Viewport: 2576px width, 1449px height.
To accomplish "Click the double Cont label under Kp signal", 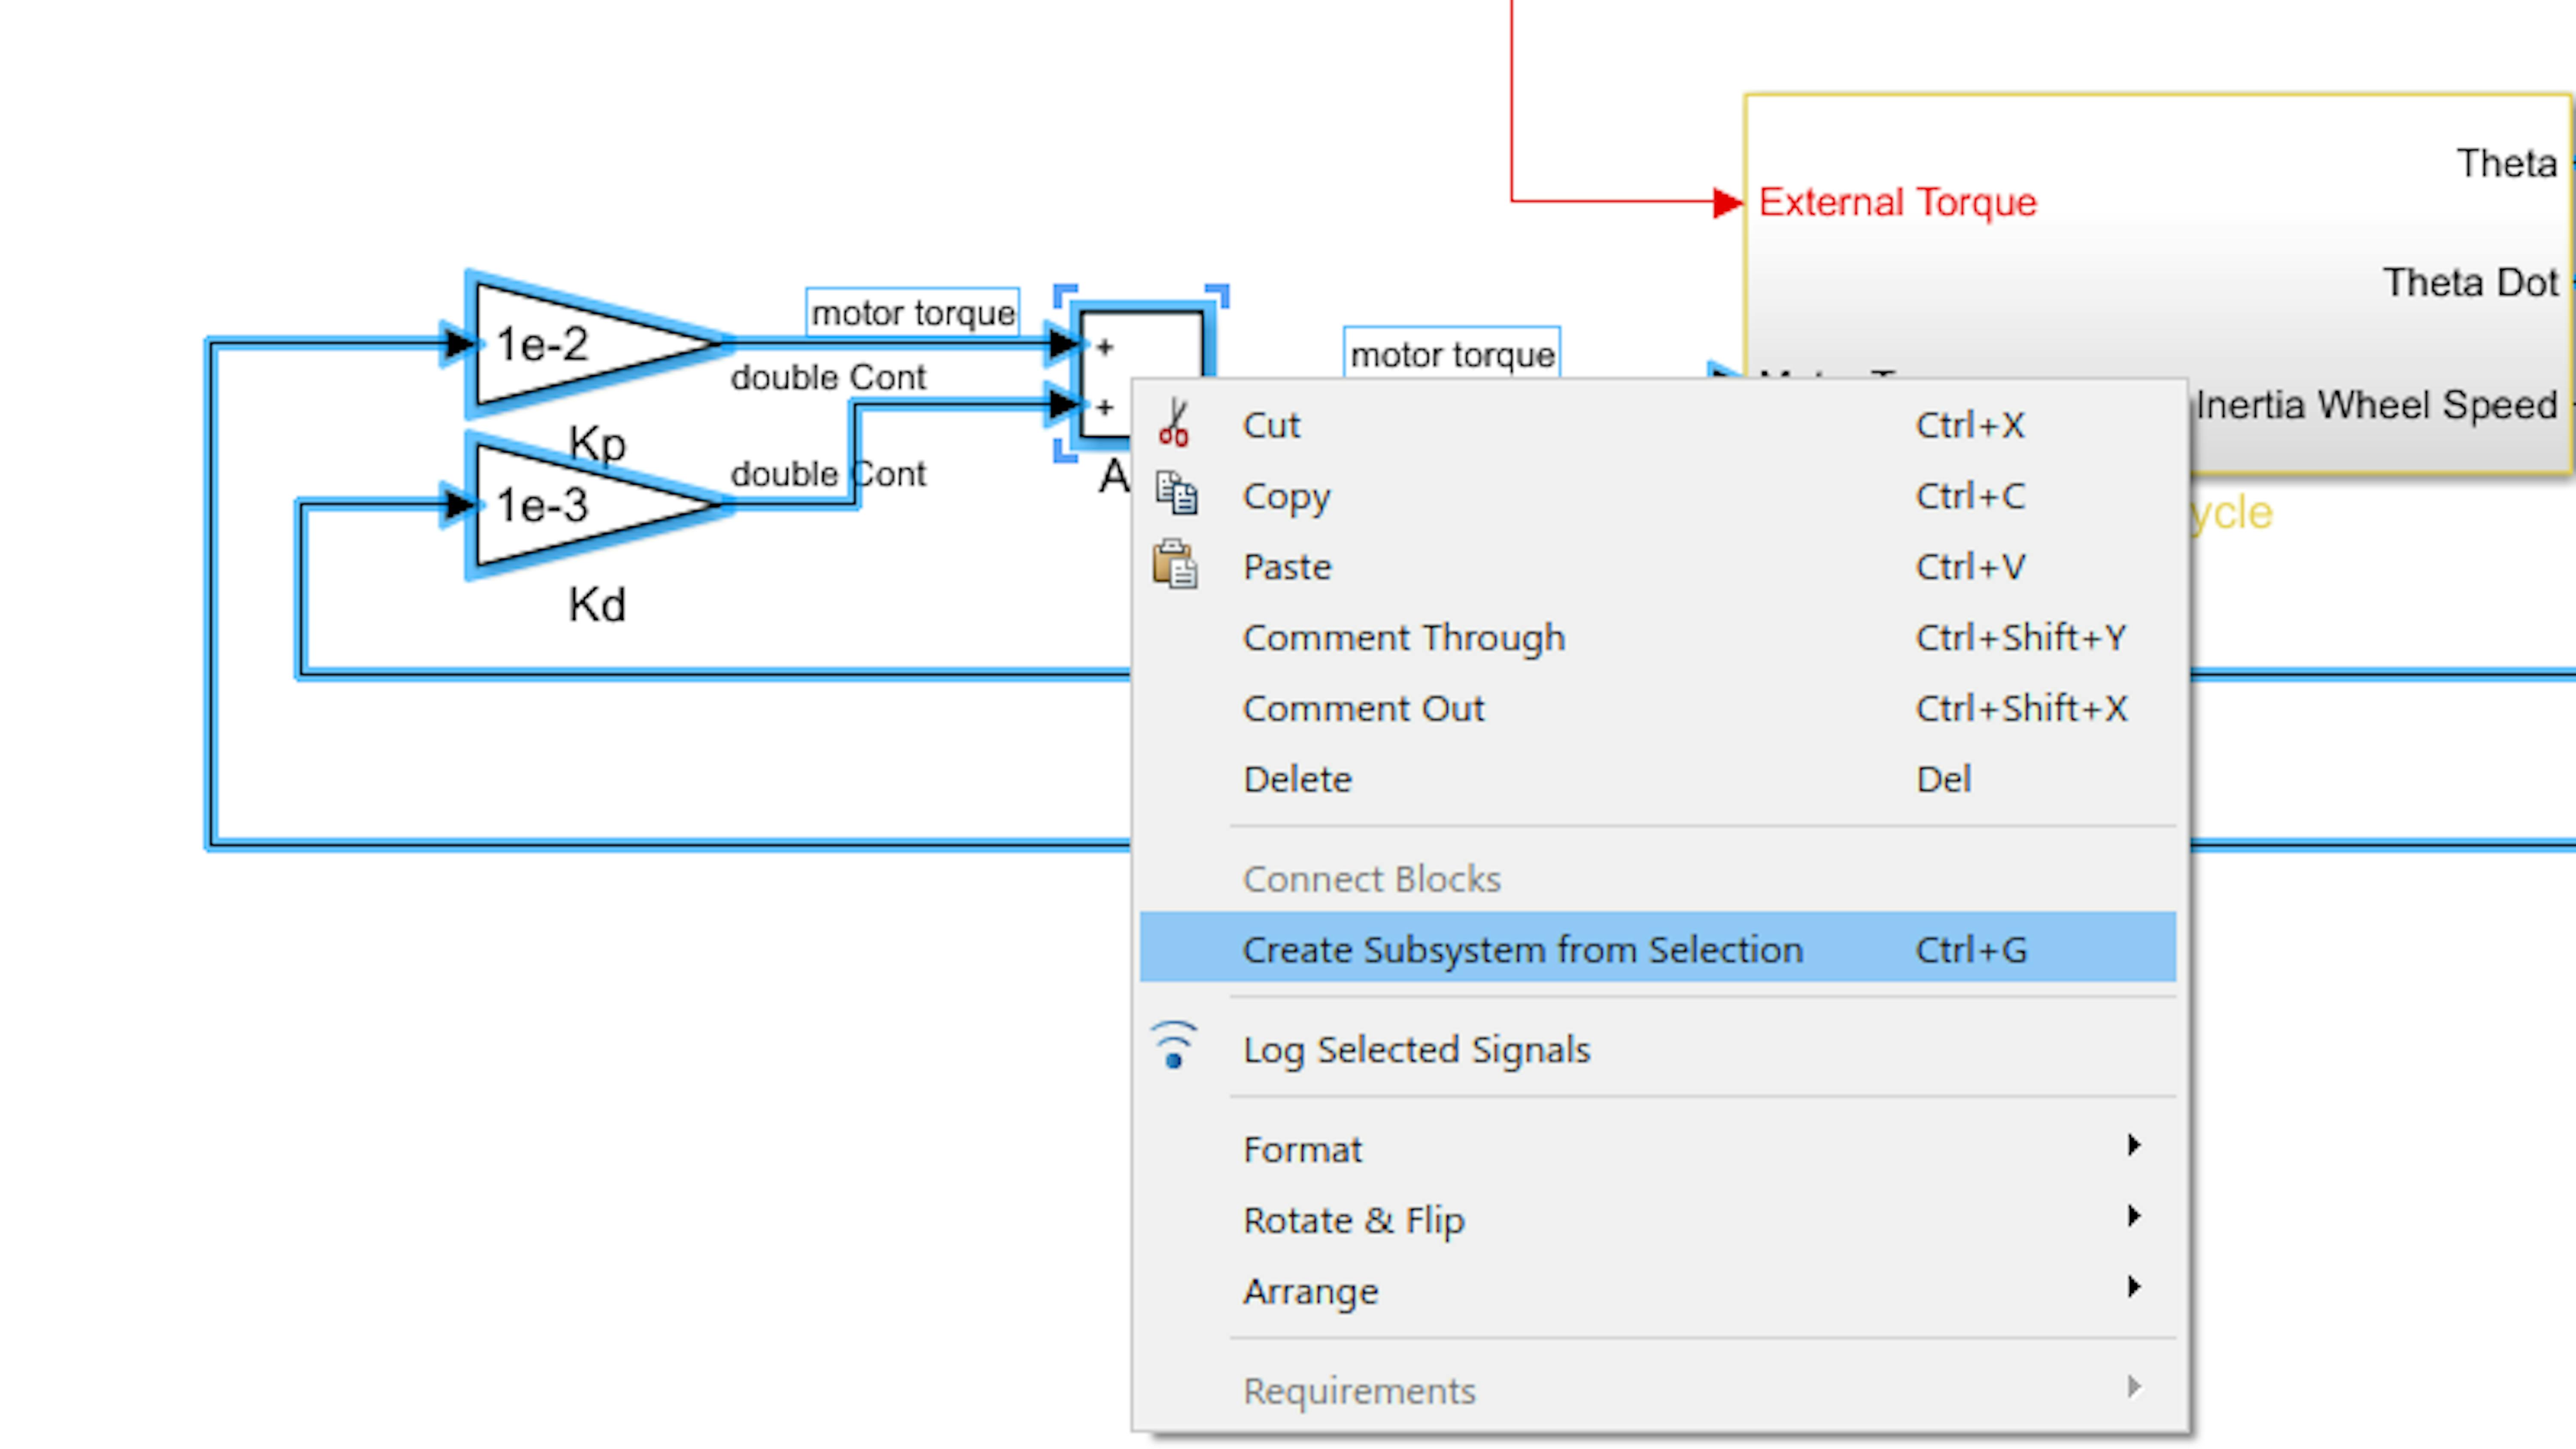I will (828, 378).
